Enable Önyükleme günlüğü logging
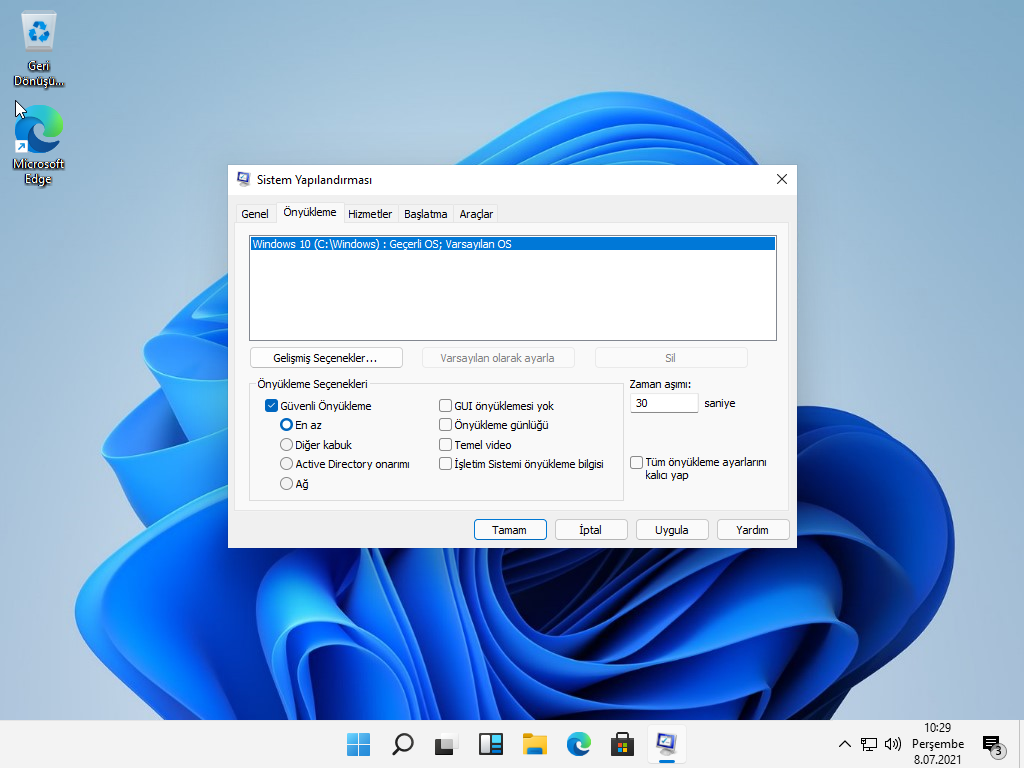Image resolution: width=1024 pixels, height=768 pixels. [x=445, y=425]
